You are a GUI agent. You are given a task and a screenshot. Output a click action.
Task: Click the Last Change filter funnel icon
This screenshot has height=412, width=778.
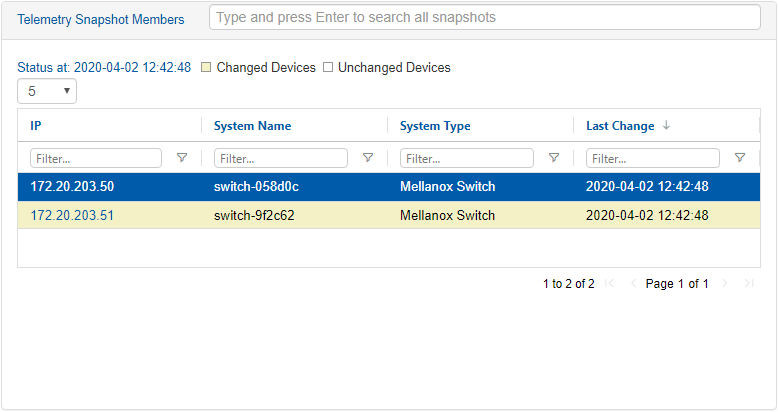click(x=740, y=158)
